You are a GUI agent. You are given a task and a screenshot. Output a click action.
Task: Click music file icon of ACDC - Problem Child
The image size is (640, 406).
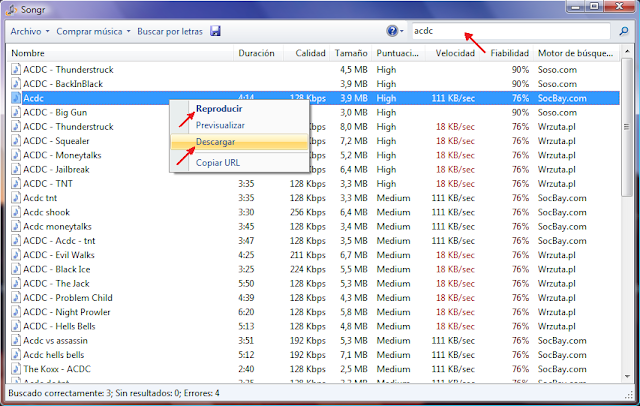(x=16, y=298)
